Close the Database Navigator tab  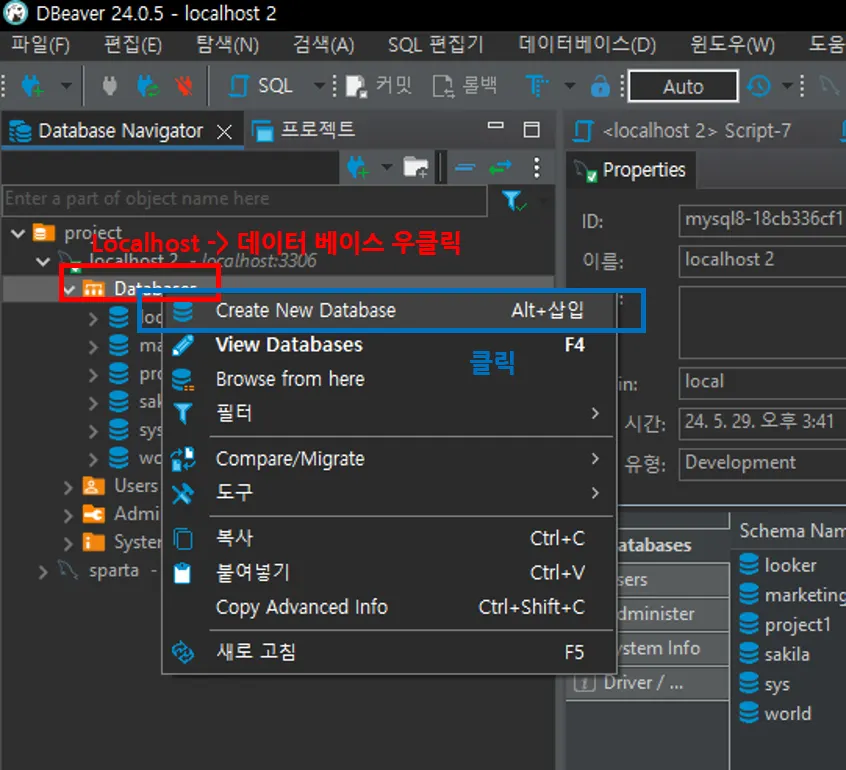pyautogui.click(x=224, y=132)
